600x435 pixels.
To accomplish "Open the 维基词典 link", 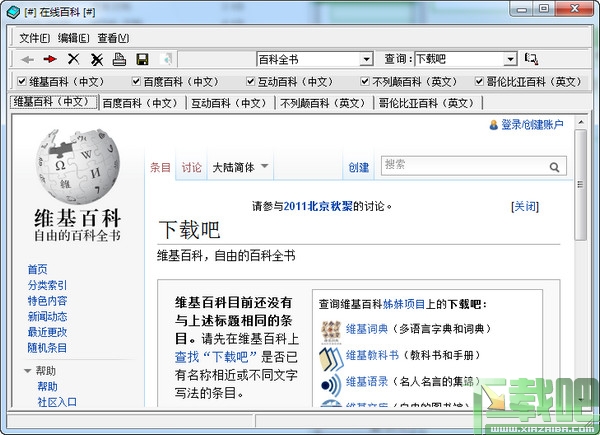I will tap(367, 329).
